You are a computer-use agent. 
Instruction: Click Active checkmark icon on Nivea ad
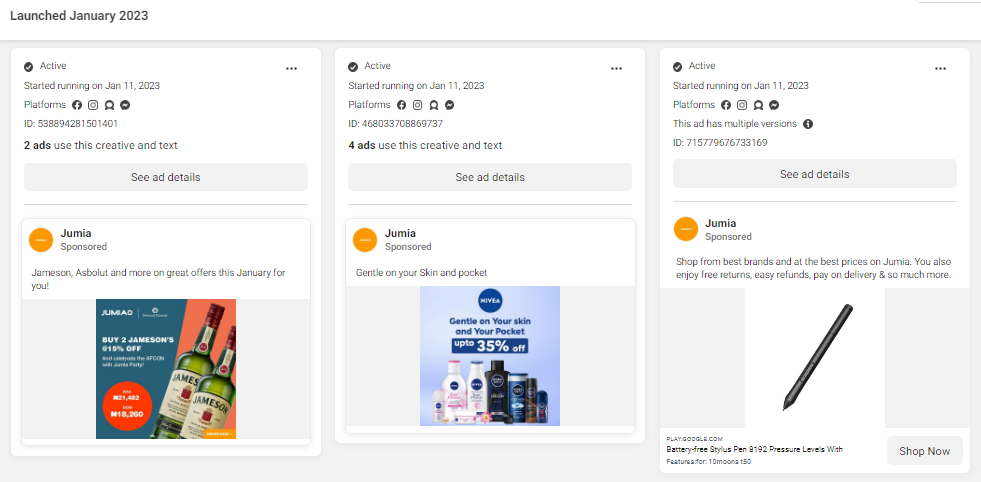[x=353, y=66]
